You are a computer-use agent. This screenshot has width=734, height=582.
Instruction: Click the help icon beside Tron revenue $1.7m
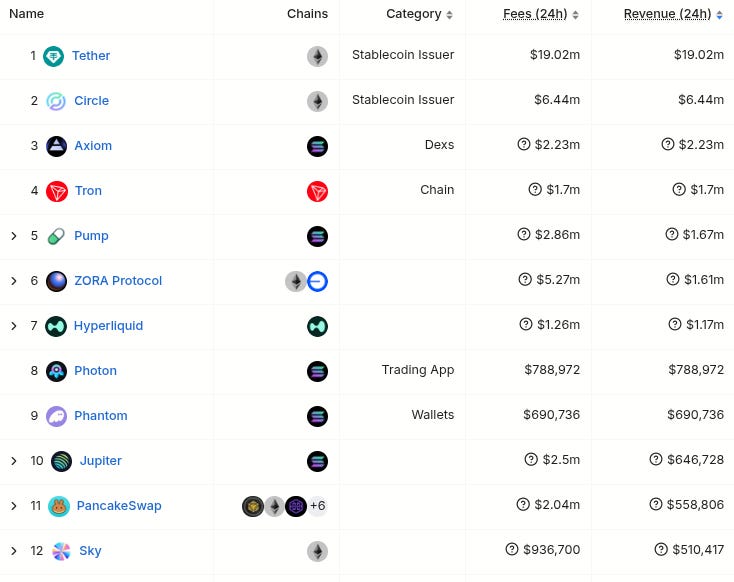pyautogui.click(x=679, y=189)
